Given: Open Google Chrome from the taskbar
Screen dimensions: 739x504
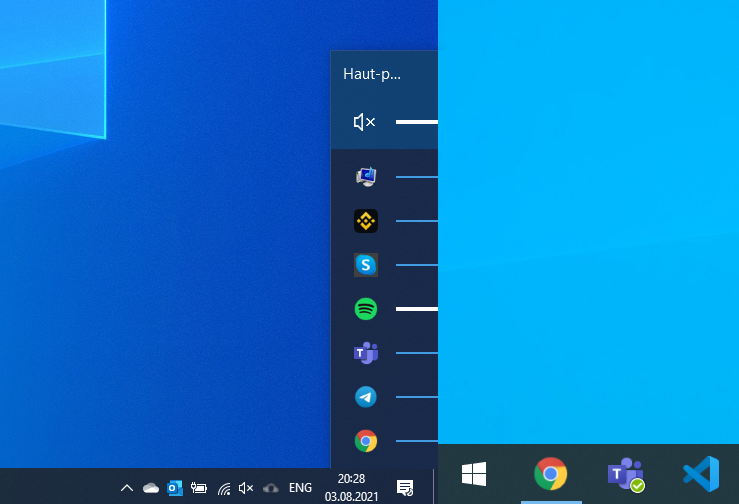Looking at the screenshot, I should point(550,474).
